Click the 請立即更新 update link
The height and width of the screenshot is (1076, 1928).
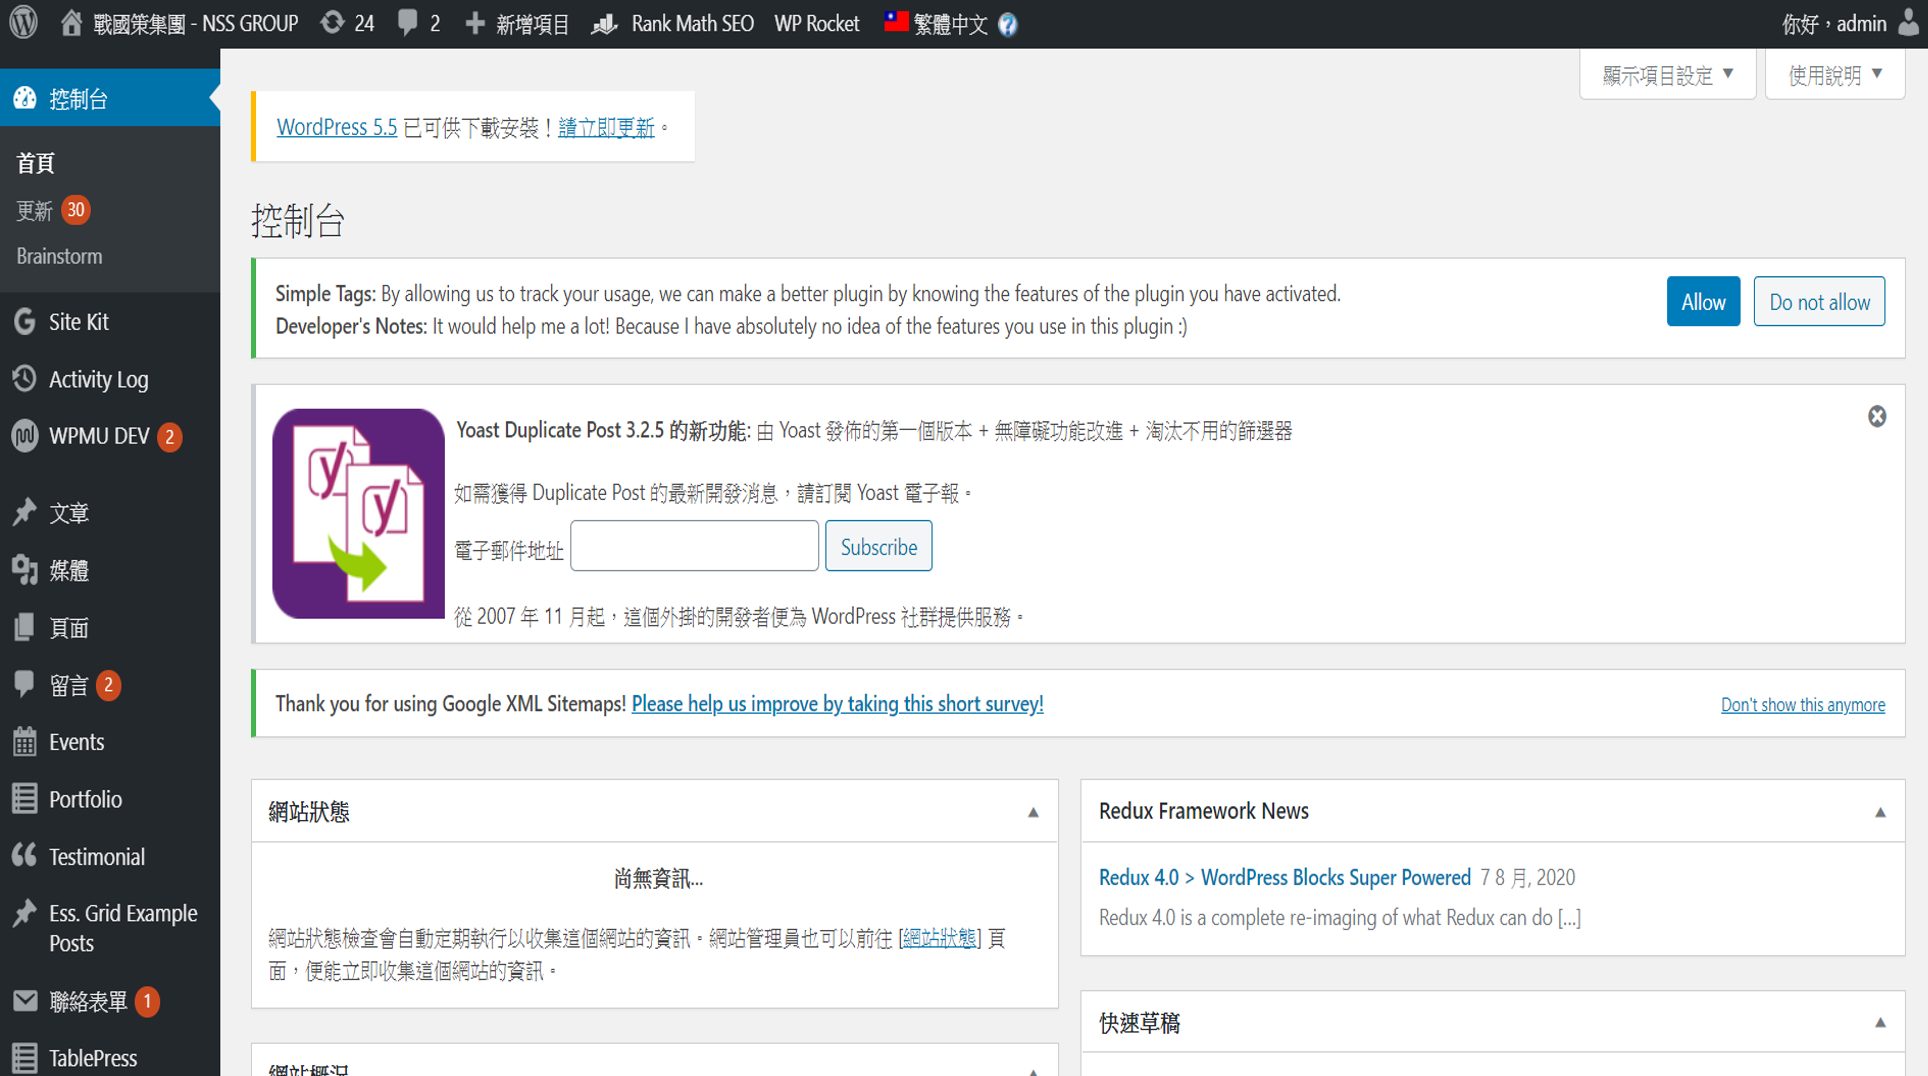coord(606,127)
